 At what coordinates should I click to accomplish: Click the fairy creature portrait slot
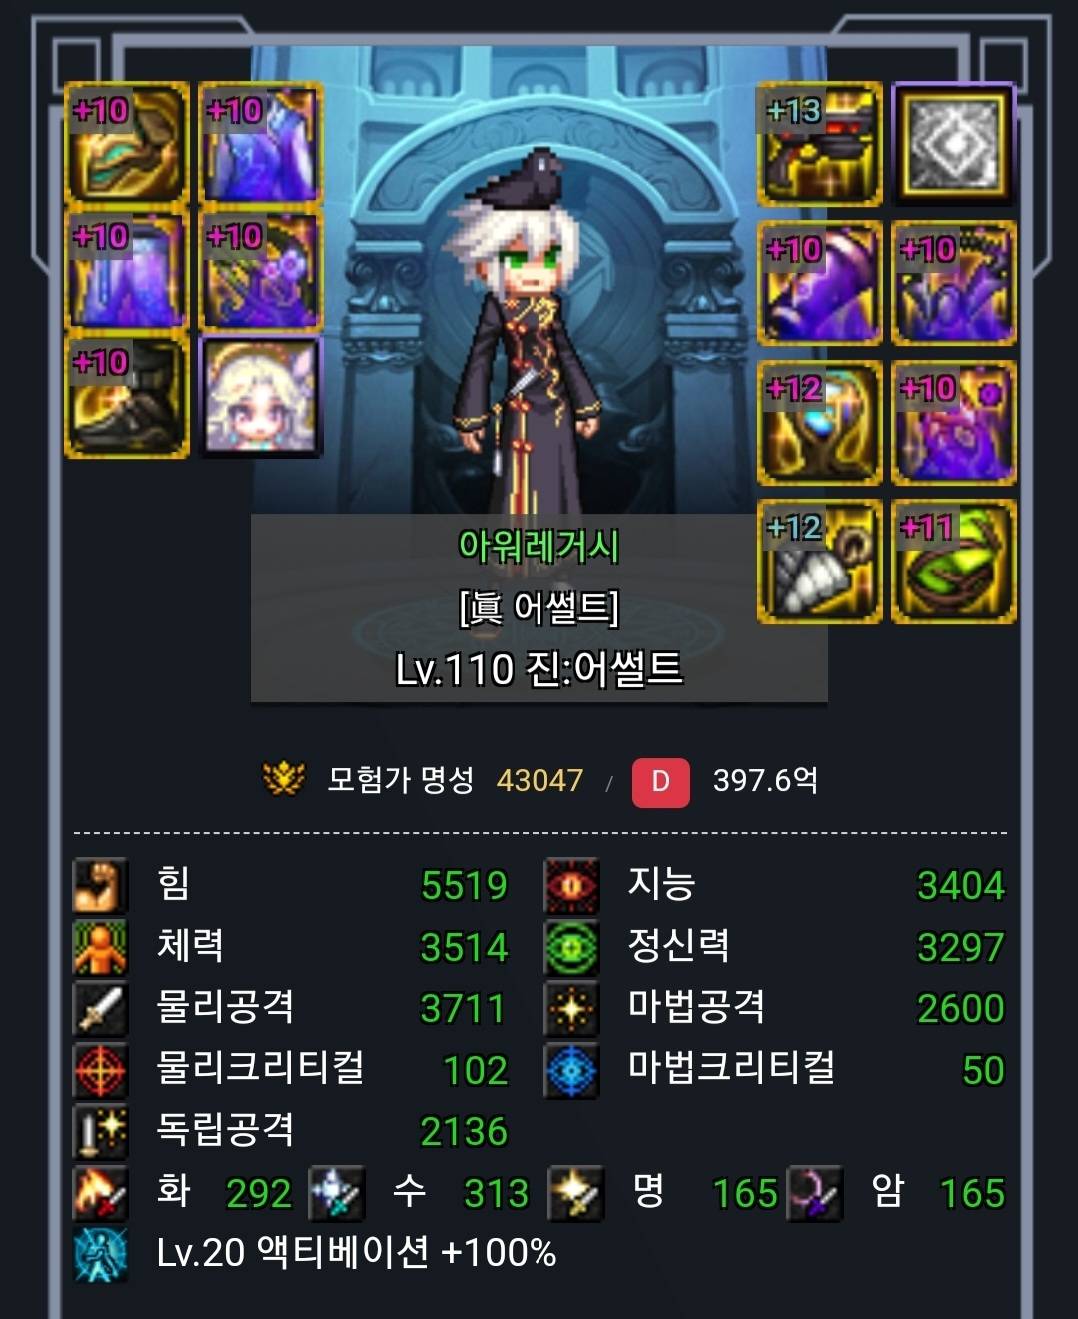point(261,397)
